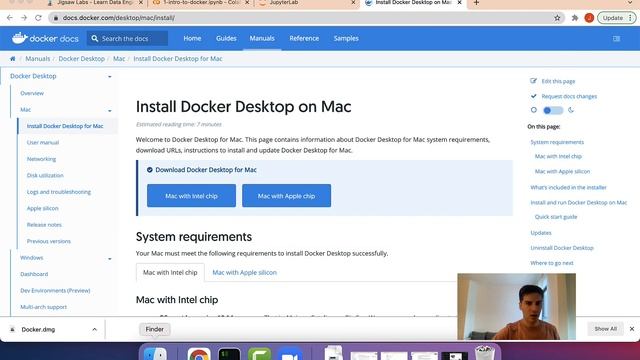Toggle the dark mode switch
The image size is (640, 360).
tap(553, 110)
